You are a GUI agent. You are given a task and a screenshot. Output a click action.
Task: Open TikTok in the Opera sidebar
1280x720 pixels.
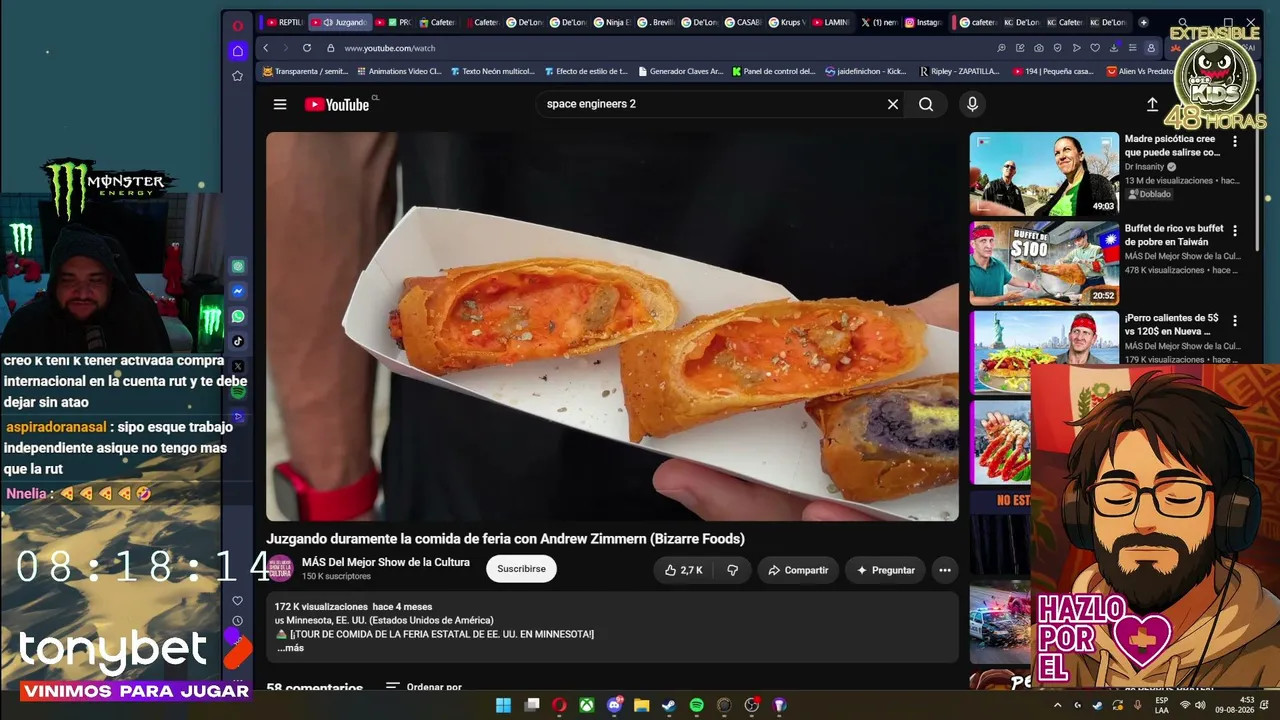[x=238, y=341]
